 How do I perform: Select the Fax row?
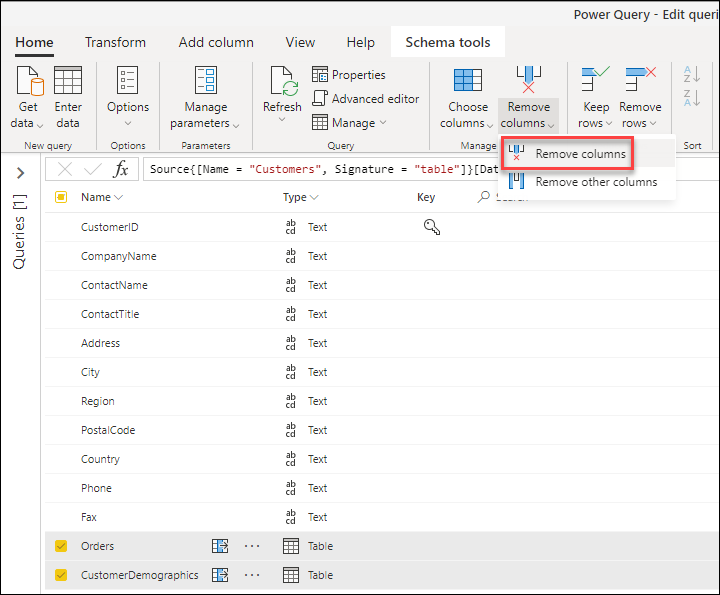click(382, 516)
